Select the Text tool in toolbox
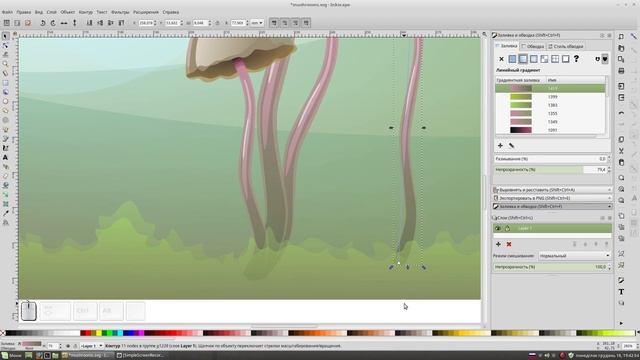This screenshot has width=640, height=360. click(x=5, y=157)
